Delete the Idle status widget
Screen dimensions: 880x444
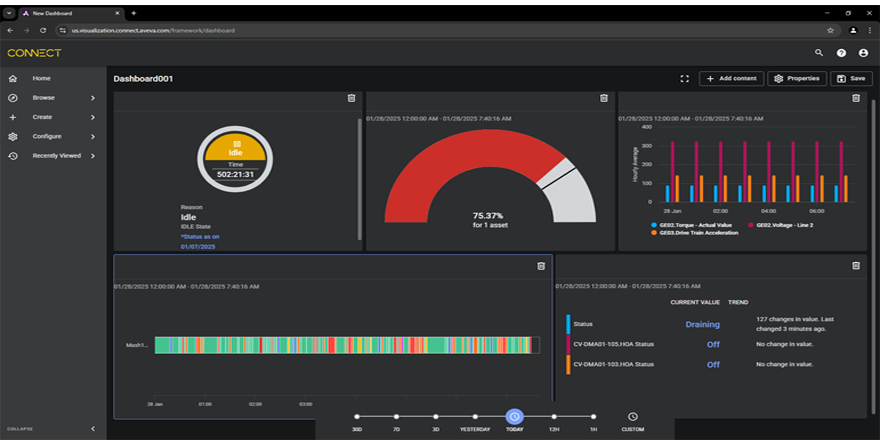click(351, 98)
